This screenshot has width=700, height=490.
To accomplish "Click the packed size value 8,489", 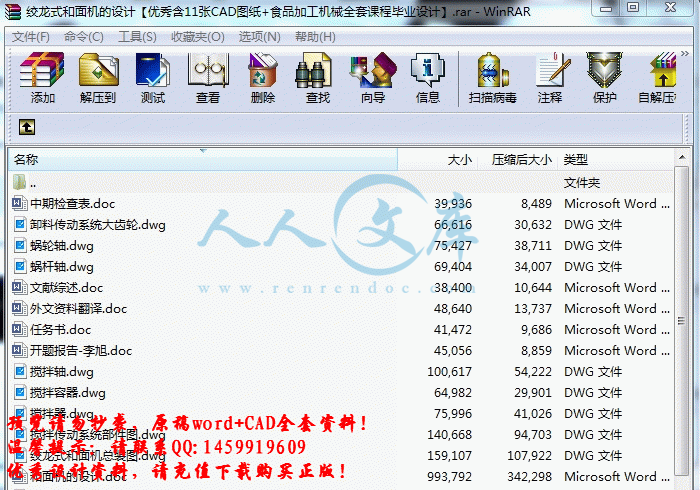I will tap(536, 204).
